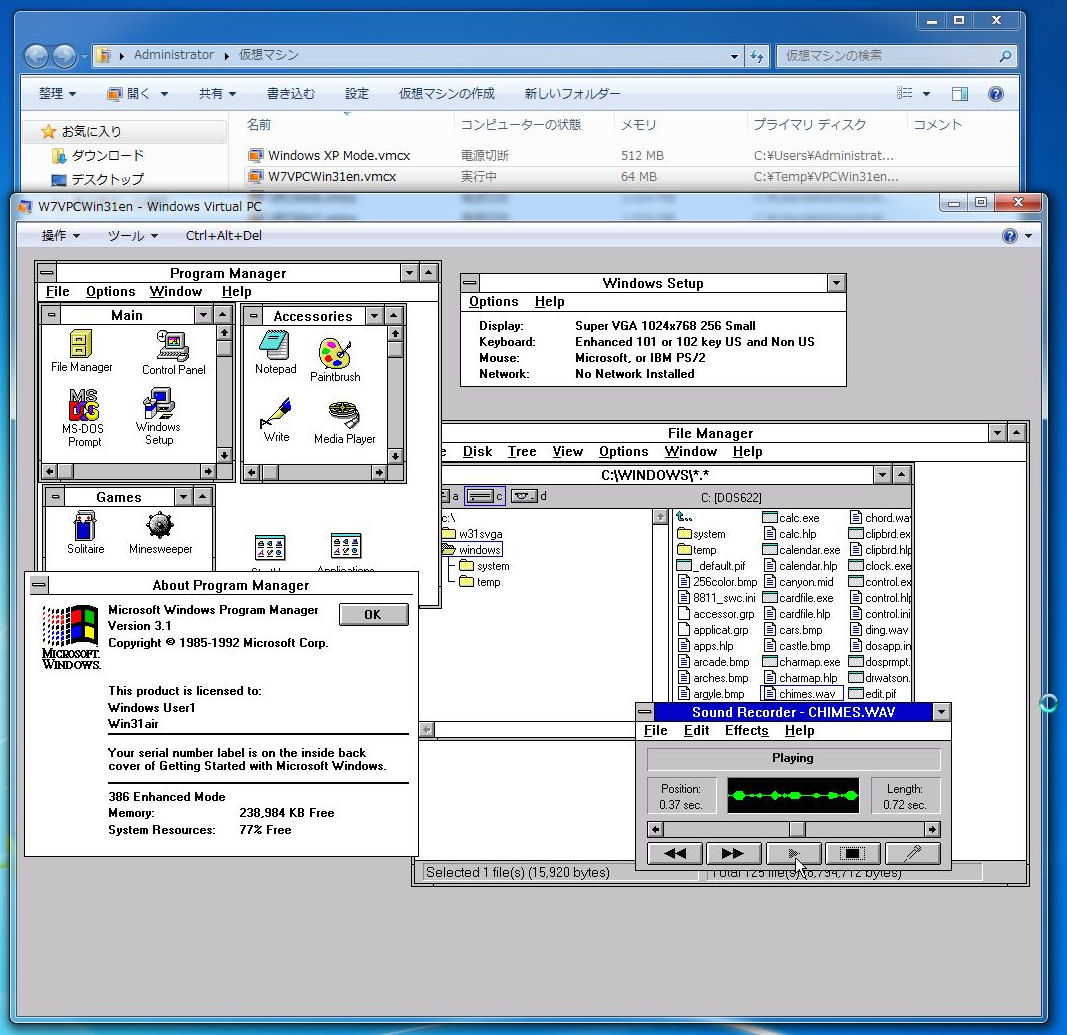Click 書き込む in Explorer toolbar
1067x1035 pixels.
(x=291, y=94)
